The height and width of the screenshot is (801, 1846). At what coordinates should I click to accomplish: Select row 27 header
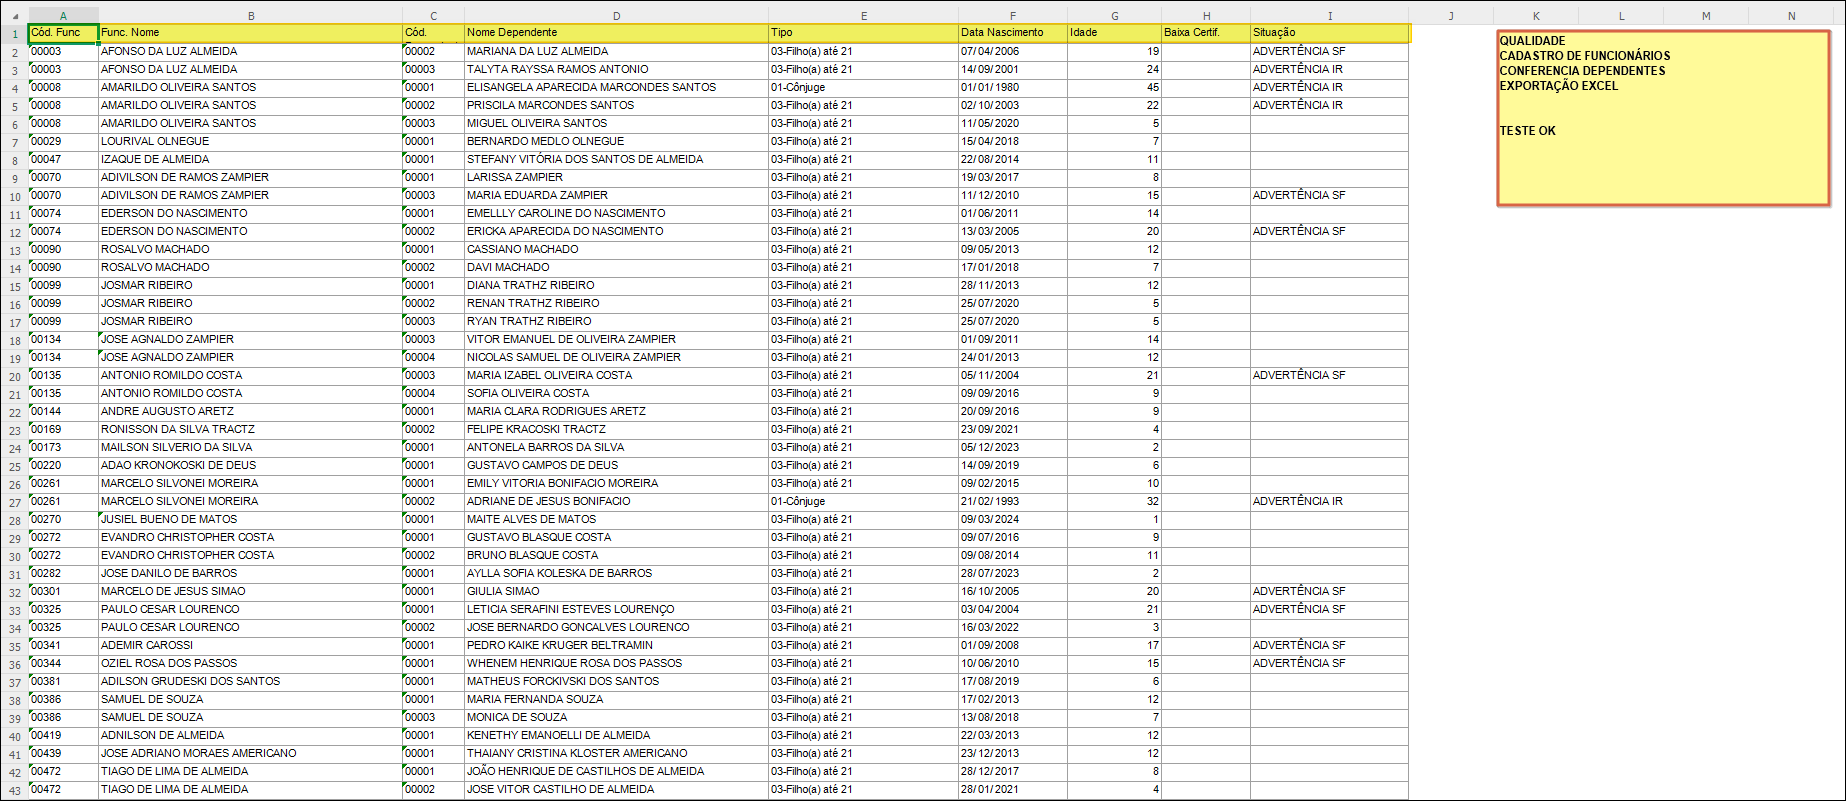point(15,502)
